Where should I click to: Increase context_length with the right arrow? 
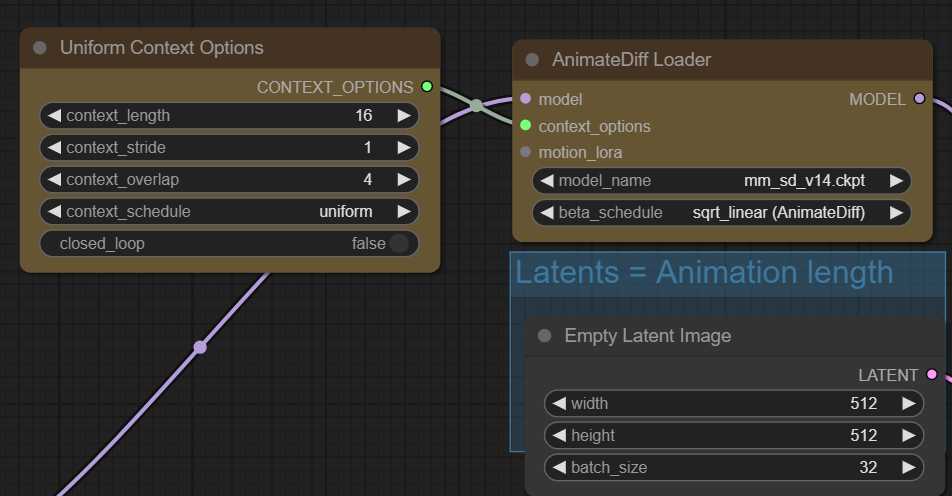(x=404, y=115)
